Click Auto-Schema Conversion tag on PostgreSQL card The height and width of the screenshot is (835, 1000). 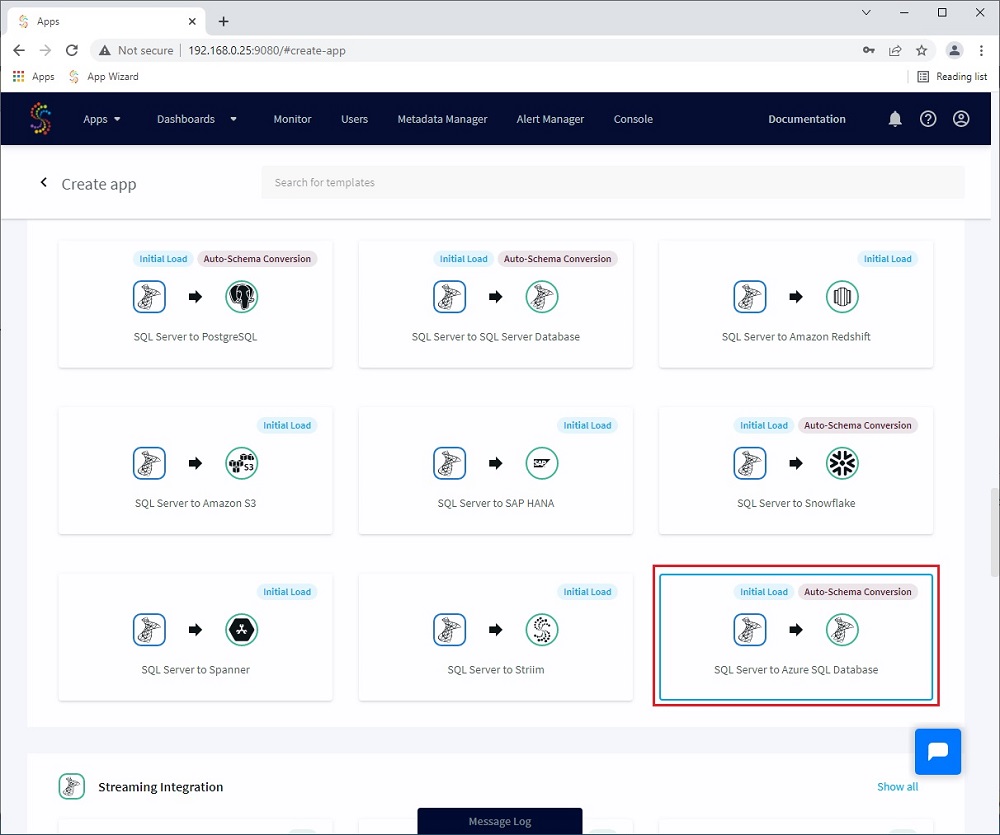point(257,259)
